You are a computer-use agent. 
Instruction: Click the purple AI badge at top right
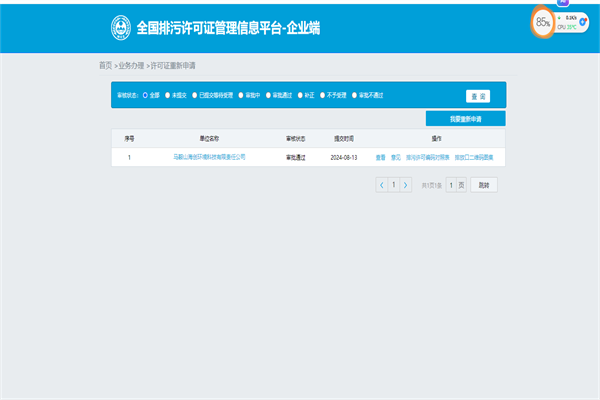561,3
